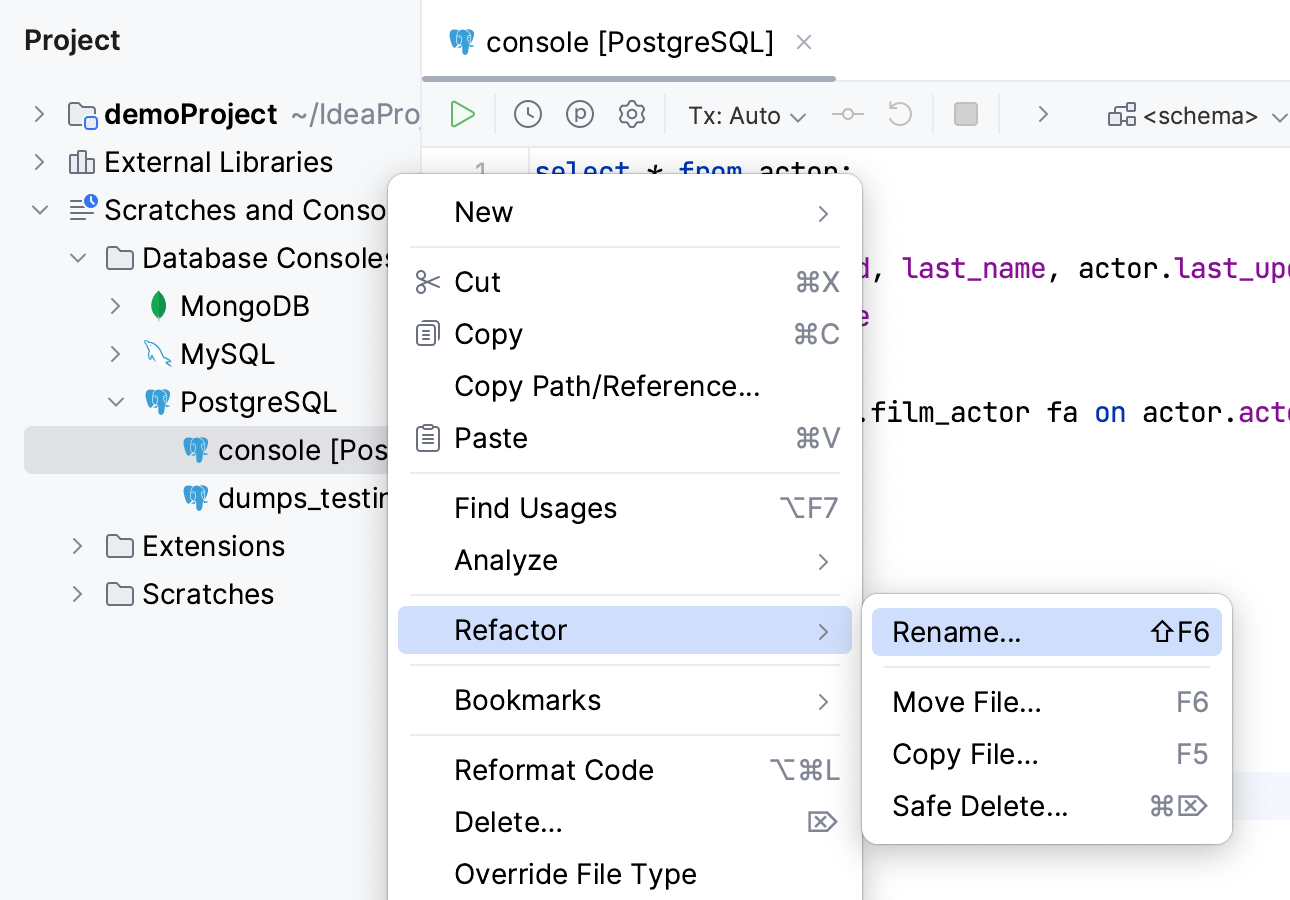The image size is (1290, 900).
Task: Click the Commit icon in toolbar
Action: [848, 115]
